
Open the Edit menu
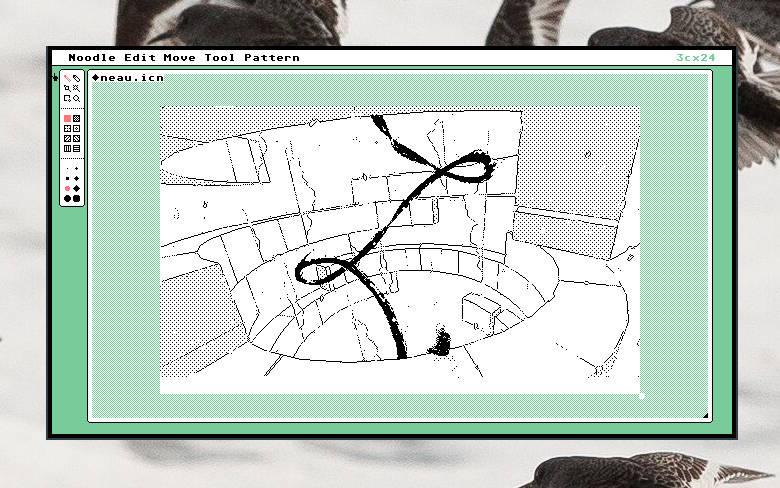pyautogui.click(x=139, y=58)
